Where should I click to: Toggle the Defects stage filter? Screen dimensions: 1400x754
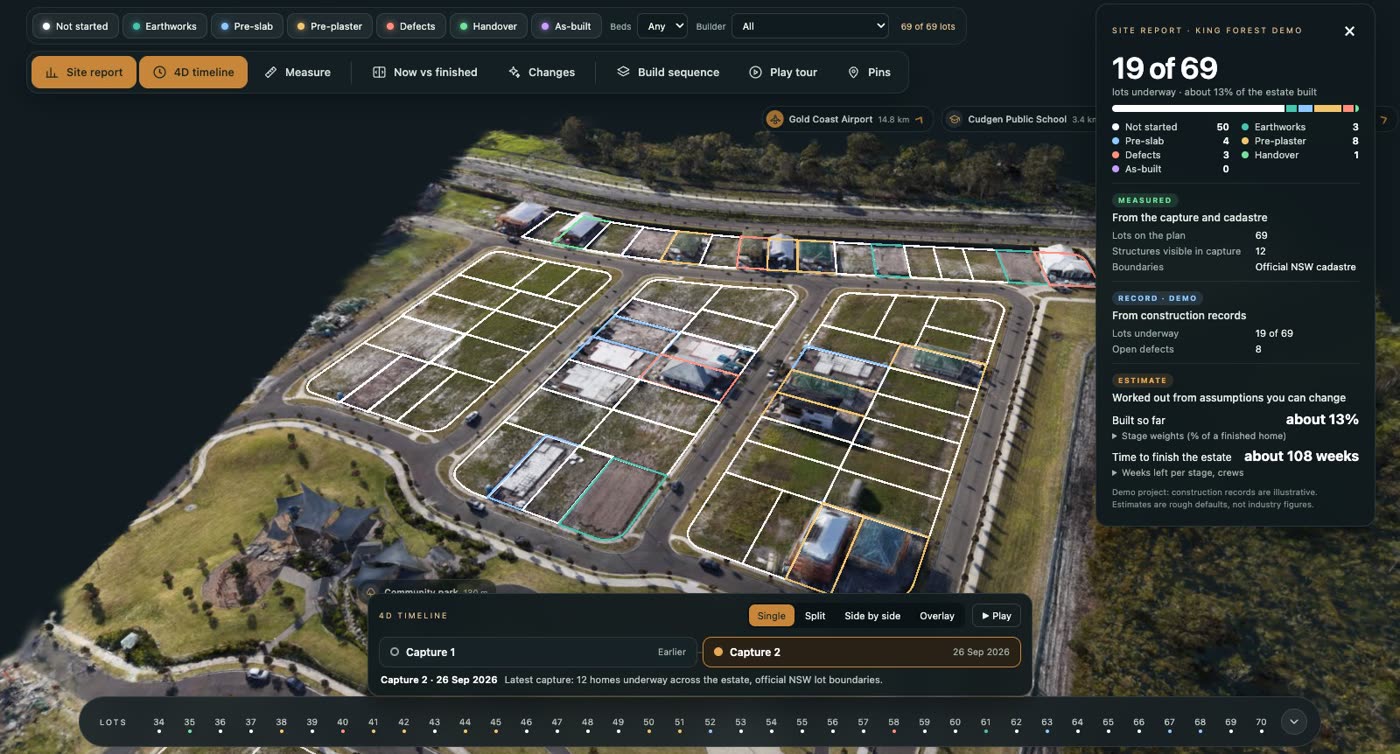tap(411, 26)
